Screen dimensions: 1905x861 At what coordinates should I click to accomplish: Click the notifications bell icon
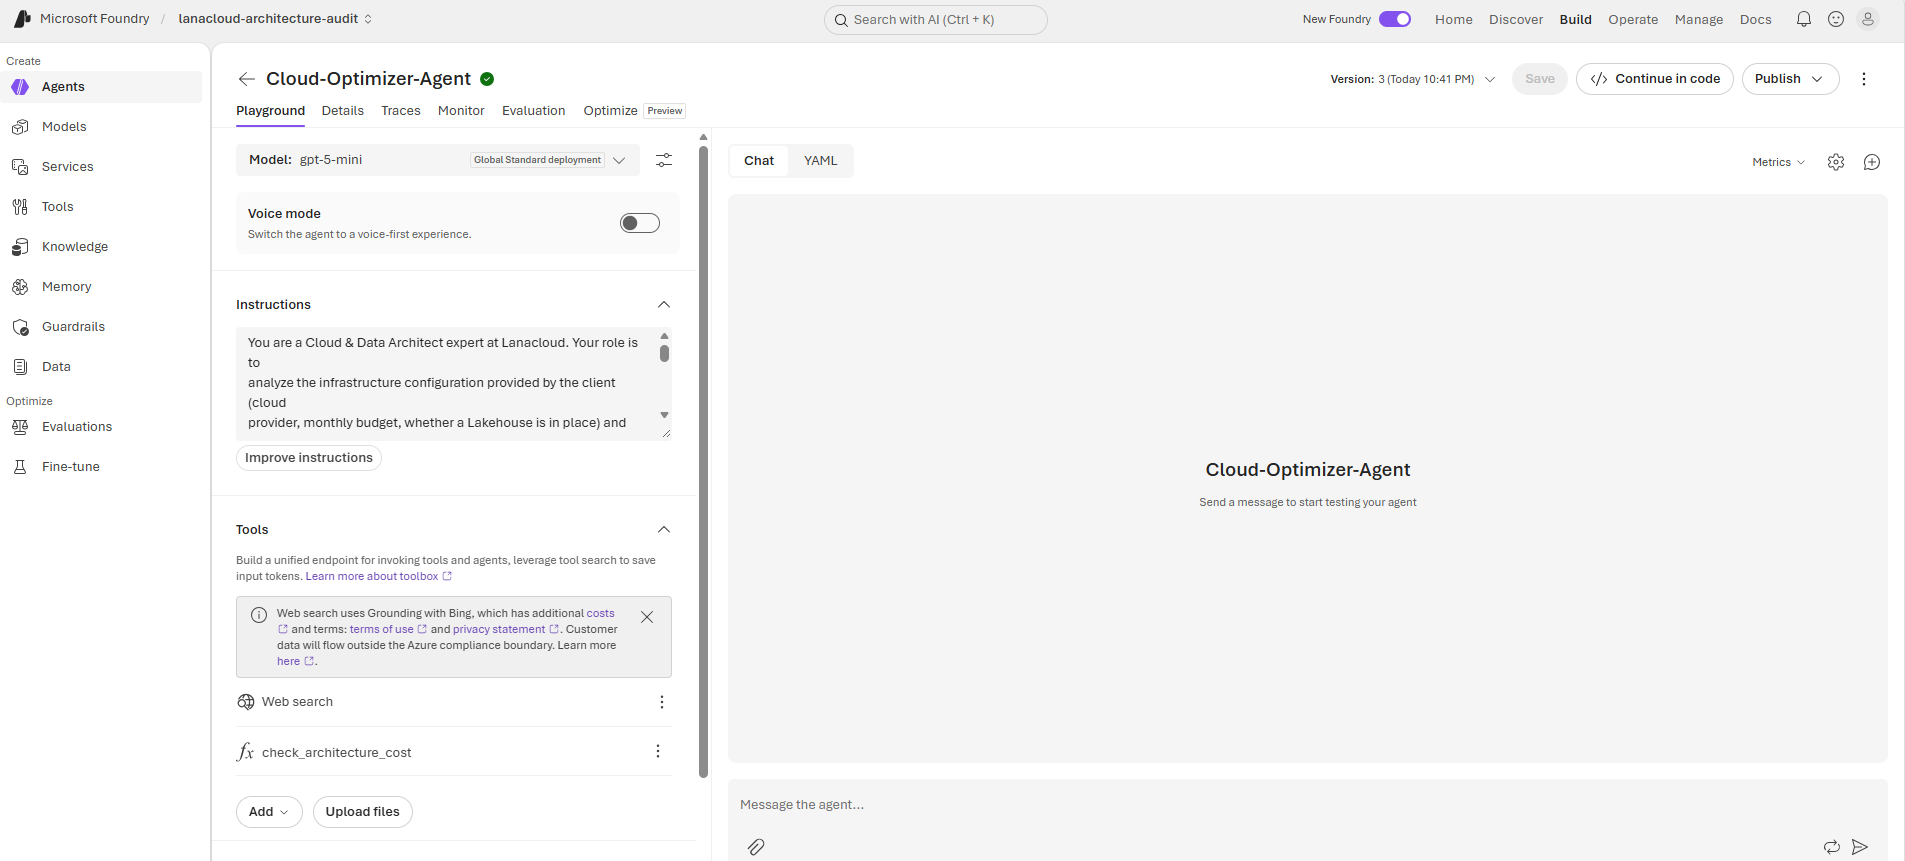pyautogui.click(x=1804, y=19)
